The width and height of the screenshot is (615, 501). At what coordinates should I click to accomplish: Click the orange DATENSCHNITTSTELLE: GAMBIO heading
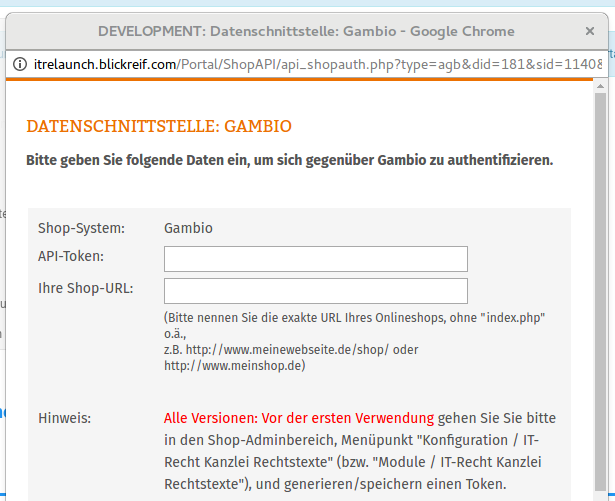point(159,127)
